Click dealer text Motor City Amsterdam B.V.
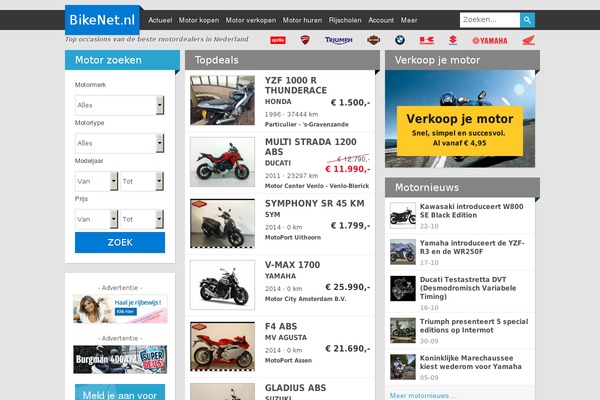Screen dimensions: 600x400 tap(305, 299)
